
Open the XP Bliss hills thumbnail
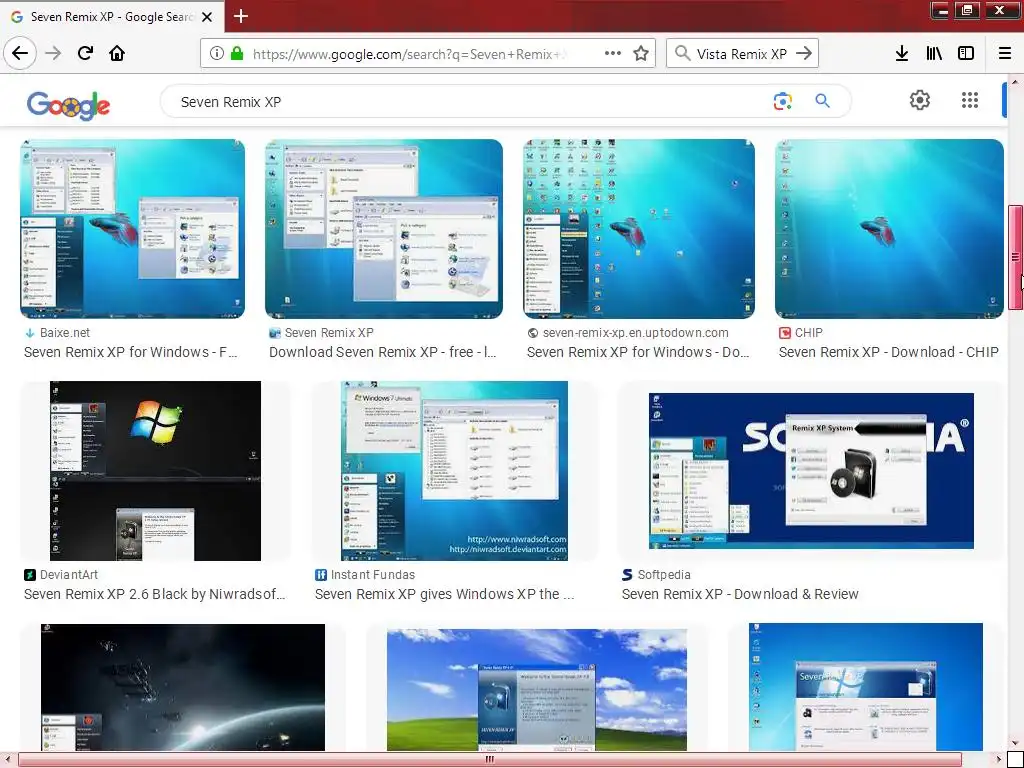pos(537,690)
